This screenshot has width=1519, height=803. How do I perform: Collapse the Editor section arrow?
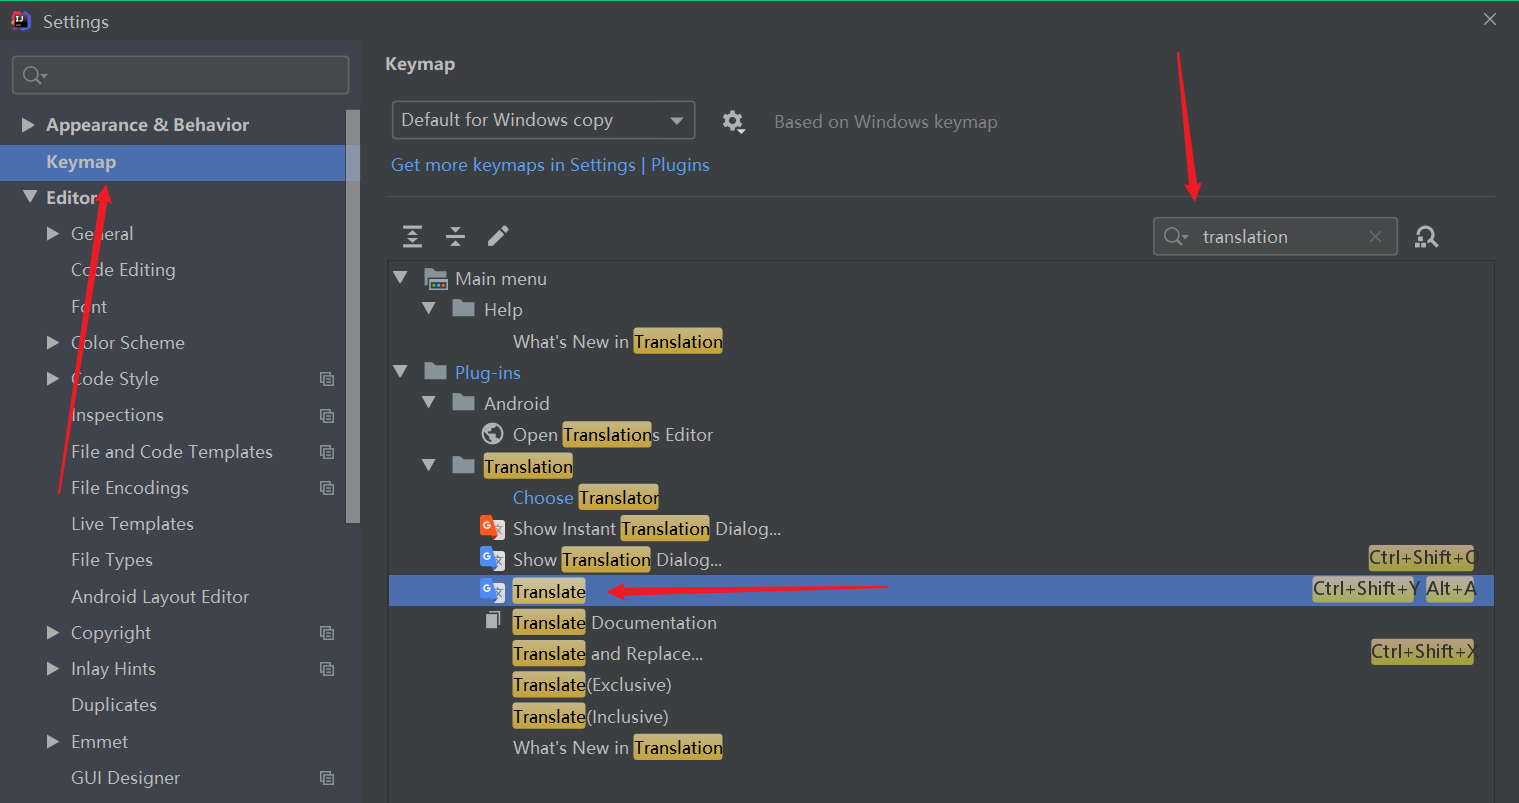[x=29, y=197]
